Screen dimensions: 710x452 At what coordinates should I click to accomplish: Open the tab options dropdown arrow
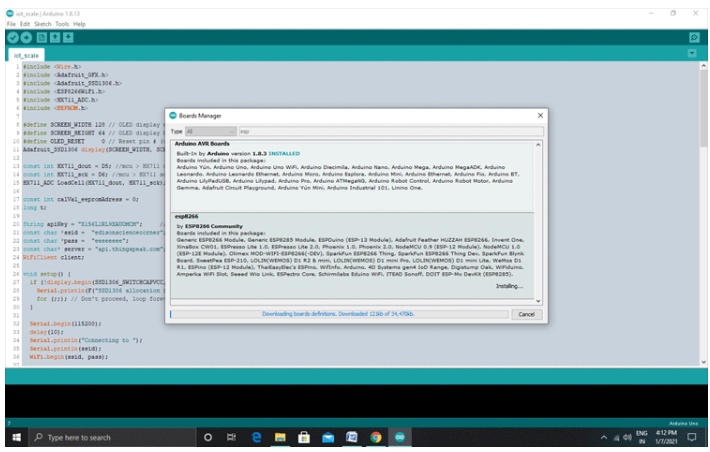coord(693,54)
